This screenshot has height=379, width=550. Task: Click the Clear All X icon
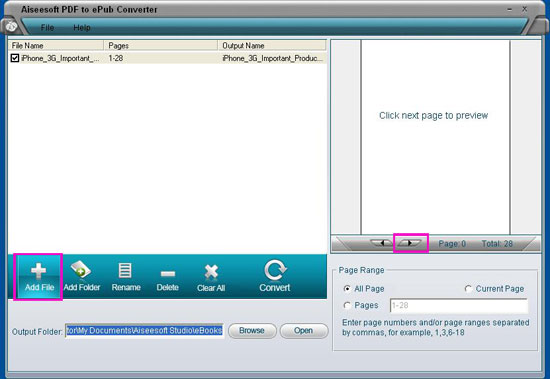[211, 272]
